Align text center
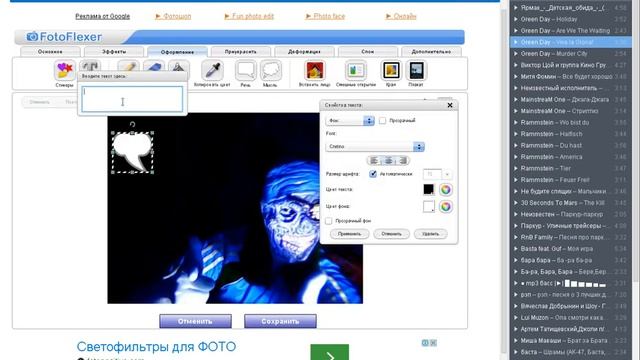This screenshot has height=360, width=640. tap(389, 161)
